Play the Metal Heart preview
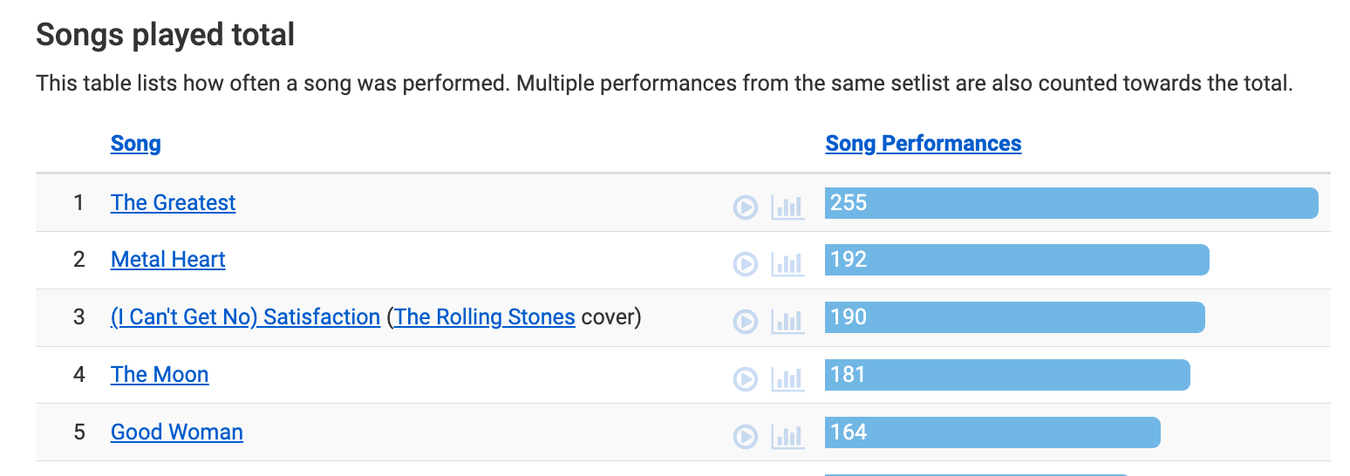This screenshot has height=476, width=1350. coord(745,264)
